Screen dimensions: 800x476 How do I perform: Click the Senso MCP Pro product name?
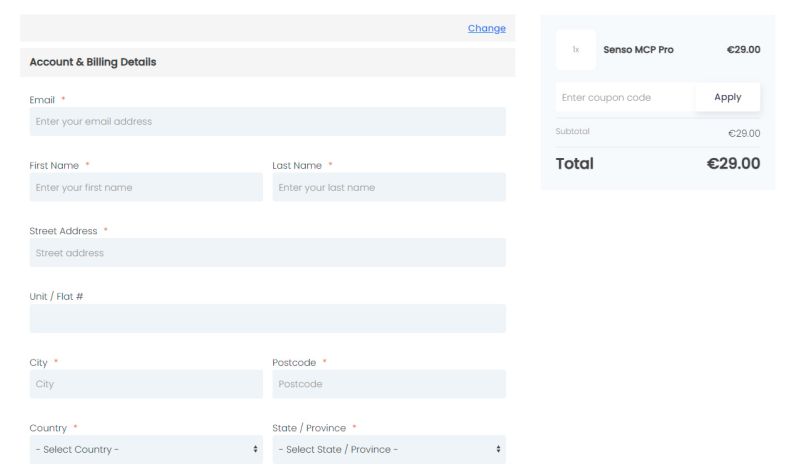tap(638, 49)
